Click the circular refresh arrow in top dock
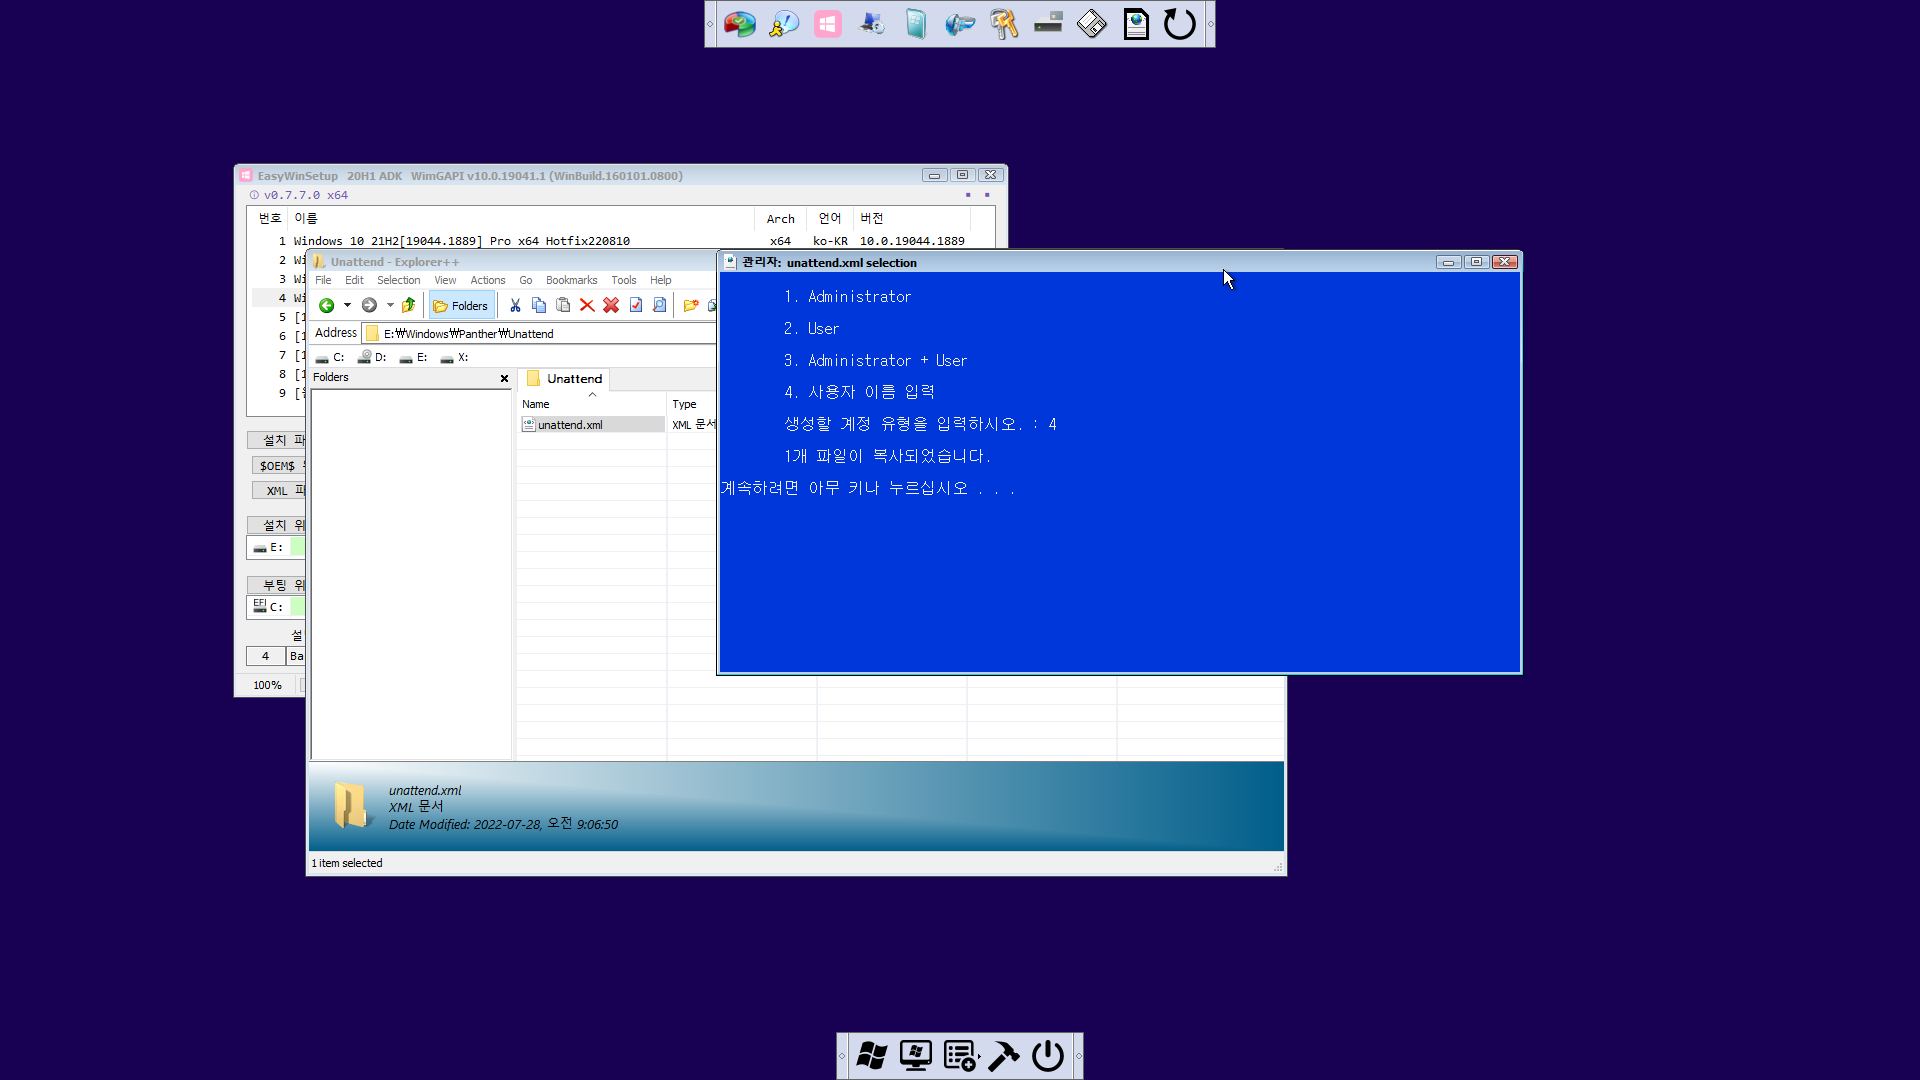The height and width of the screenshot is (1080, 1920). pos(1180,24)
